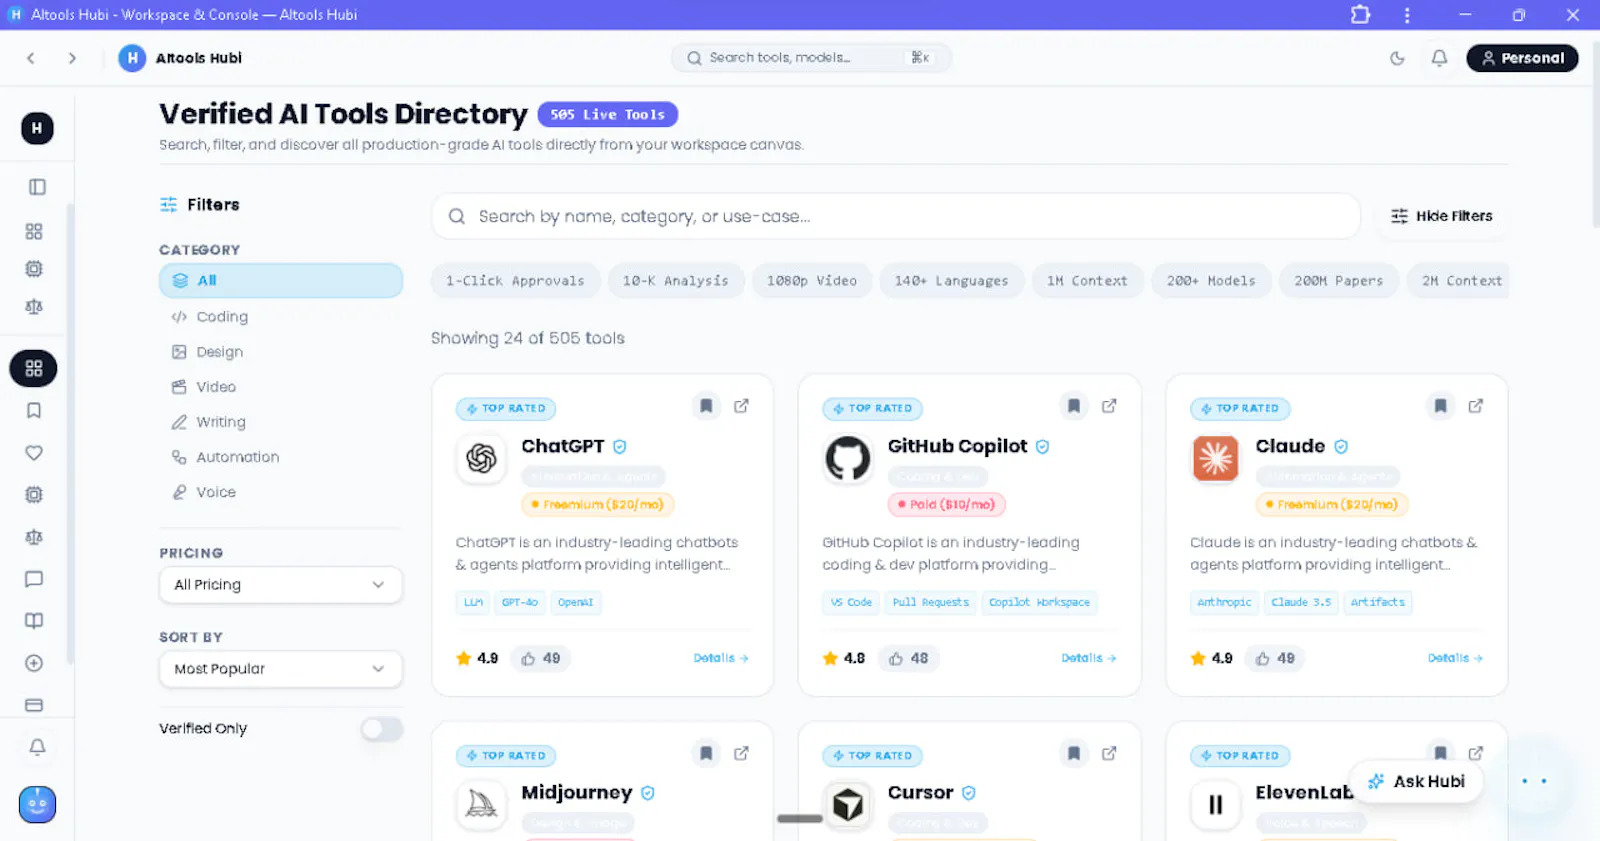Click the Hide Filters button
The height and width of the screenshot is (841, 1600).
click(1442, 216)
